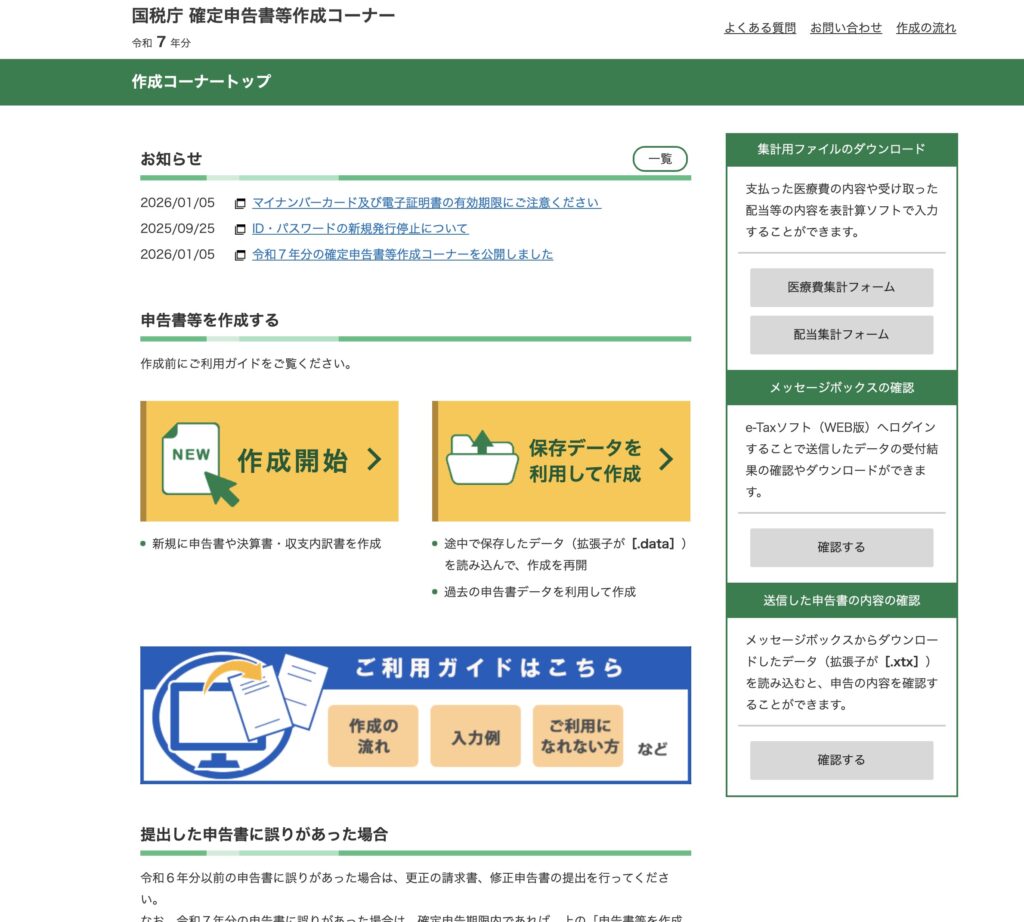Select the ご利用になれない方 tile in the banner

(x=578, y=737)
